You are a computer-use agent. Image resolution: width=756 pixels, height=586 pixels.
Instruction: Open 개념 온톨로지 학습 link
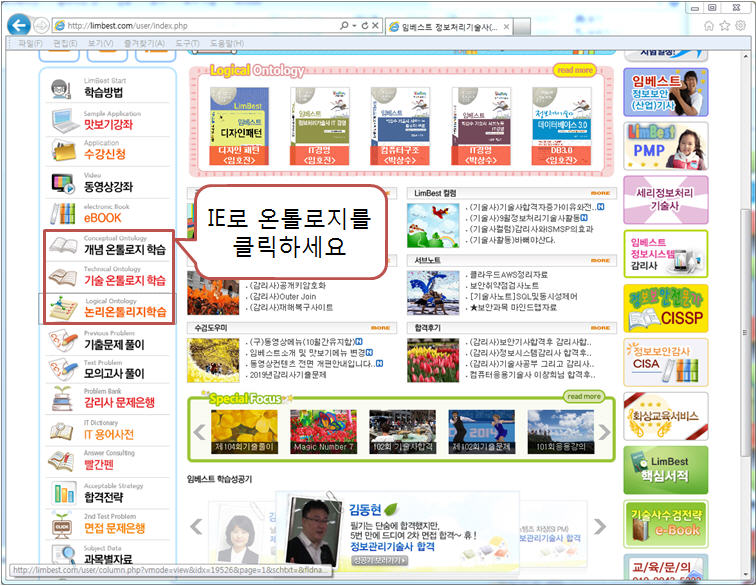[124, 249]
